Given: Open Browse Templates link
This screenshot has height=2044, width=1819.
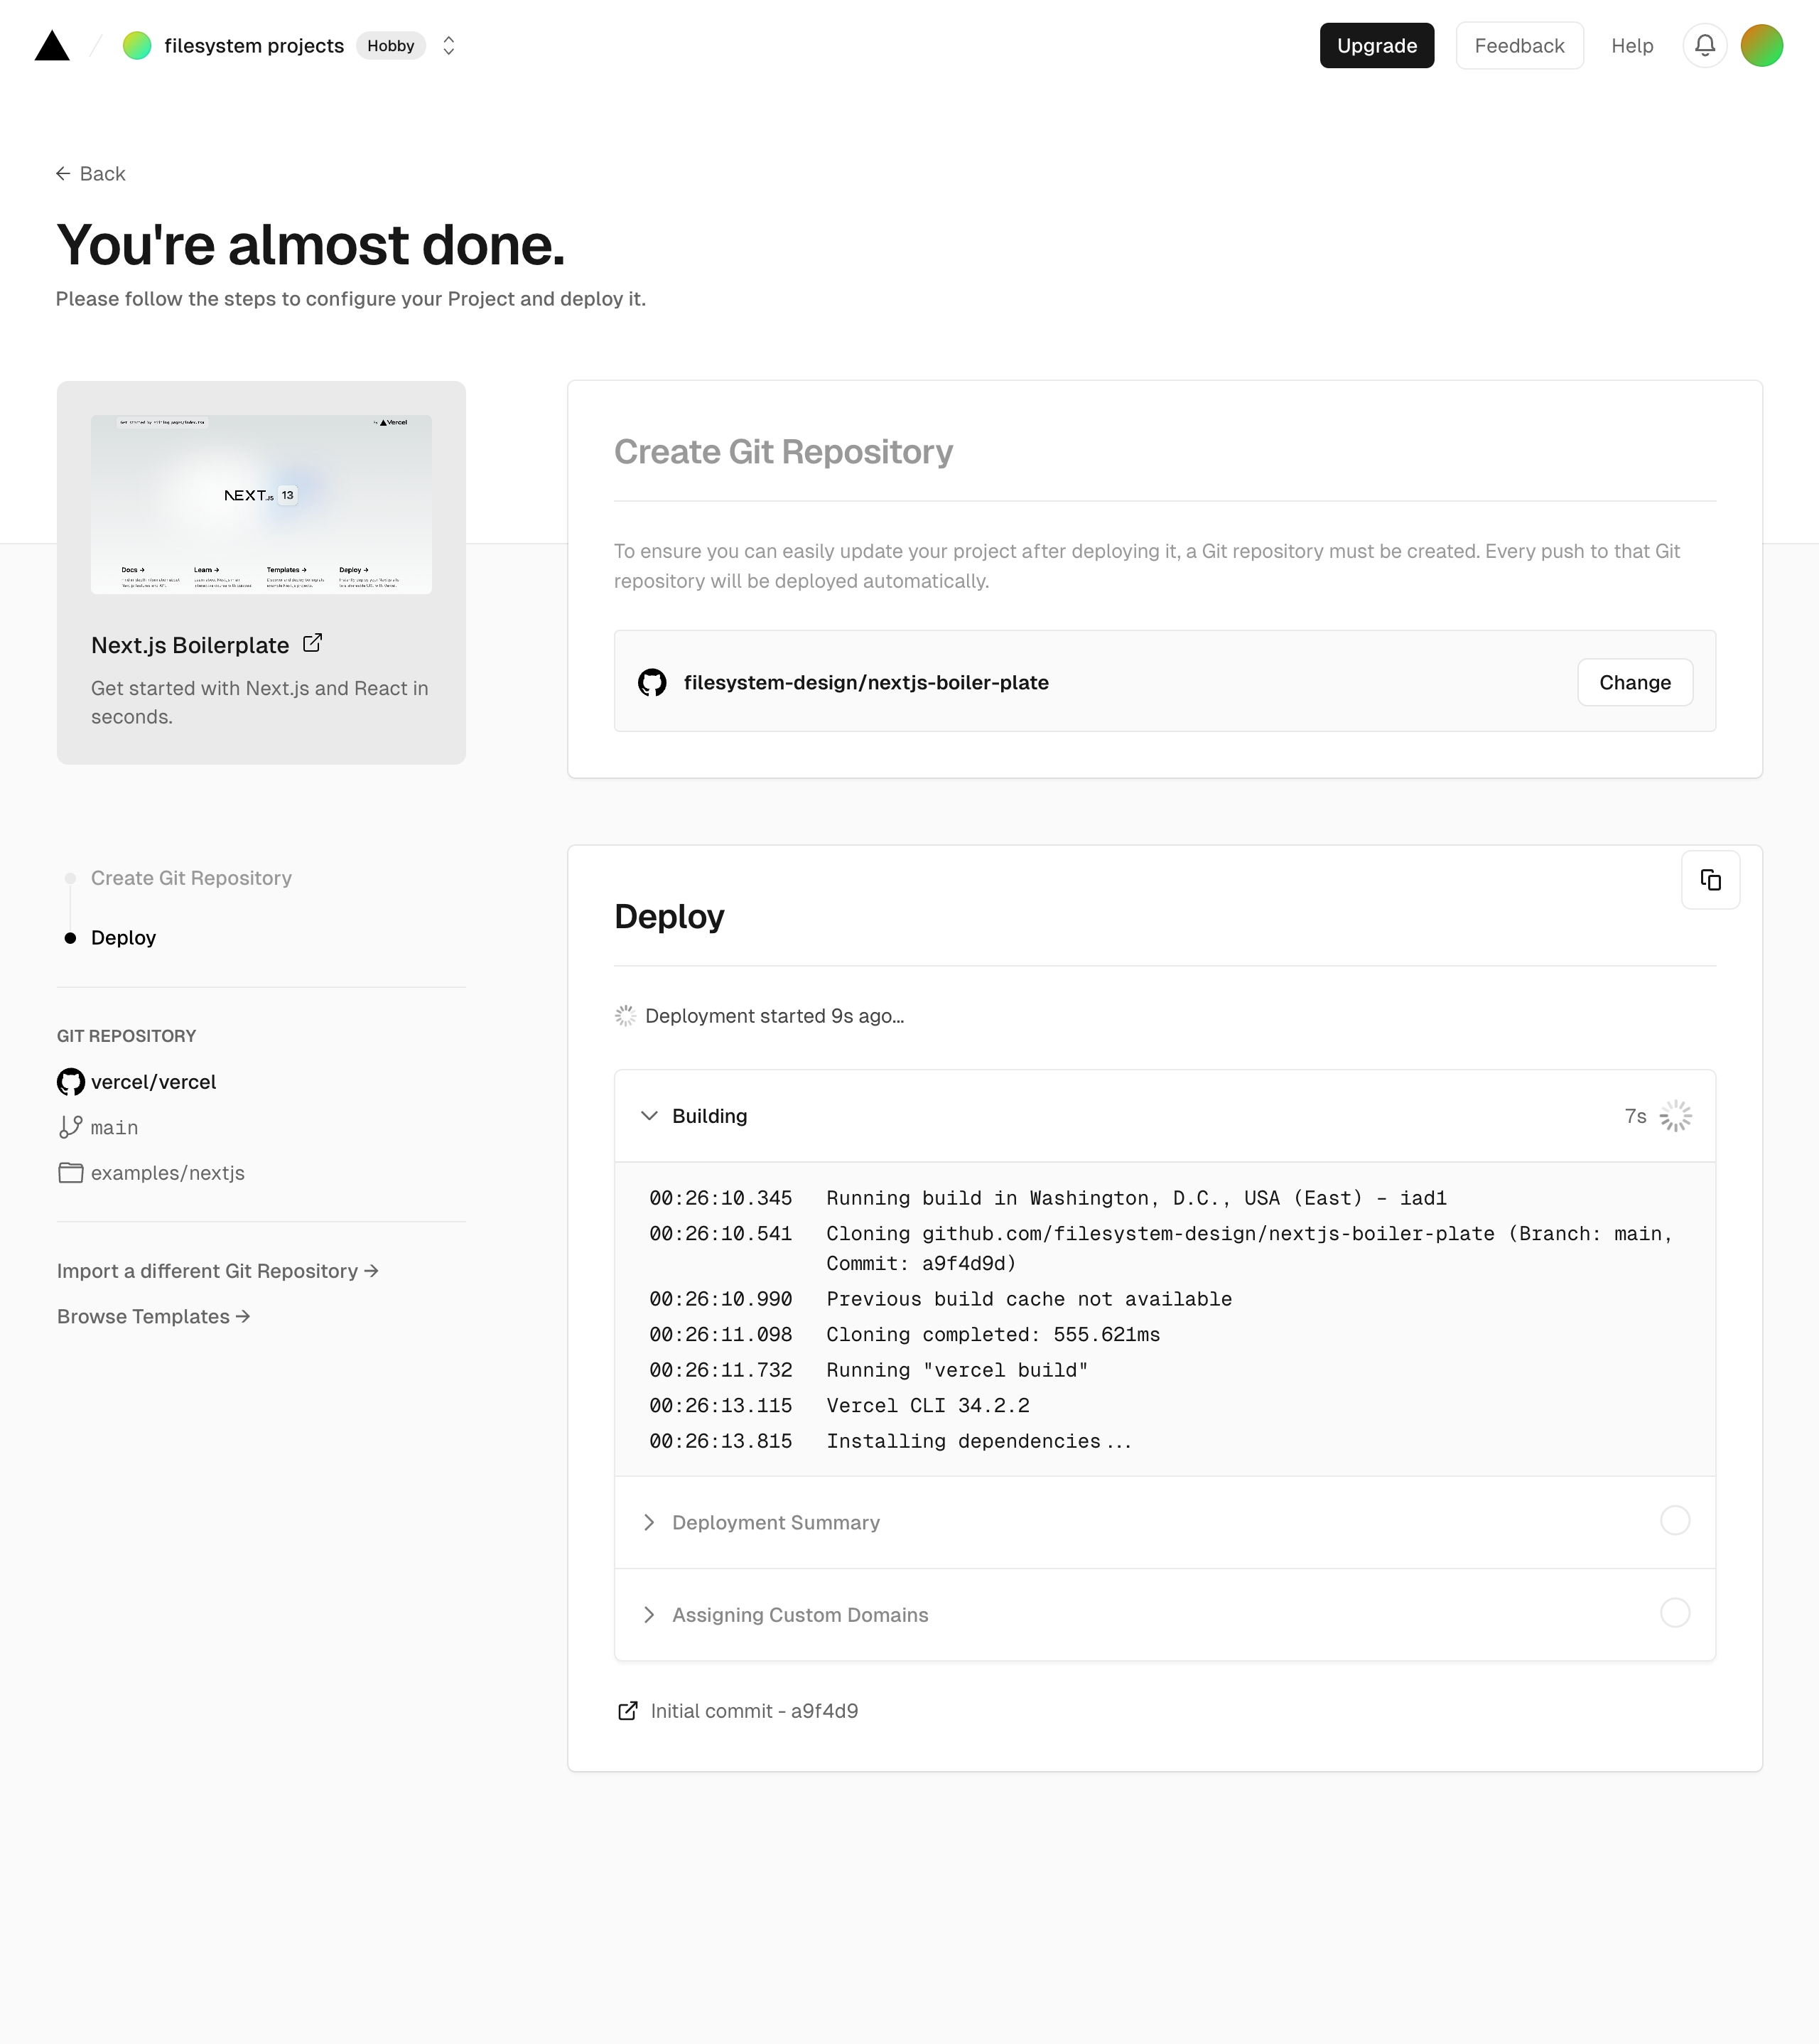Looking at the screenshot, I should [x=153, y=1317].
